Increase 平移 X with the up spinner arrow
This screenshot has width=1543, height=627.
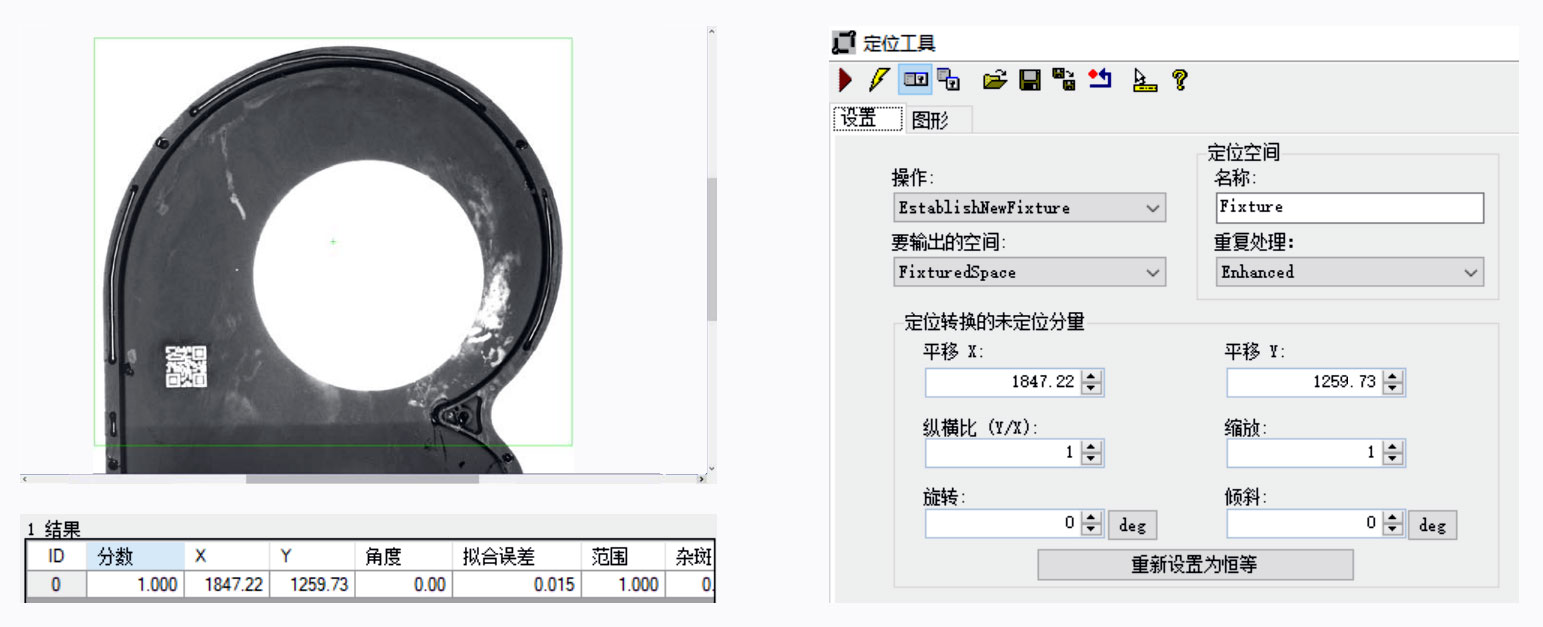click(1092, 377)
